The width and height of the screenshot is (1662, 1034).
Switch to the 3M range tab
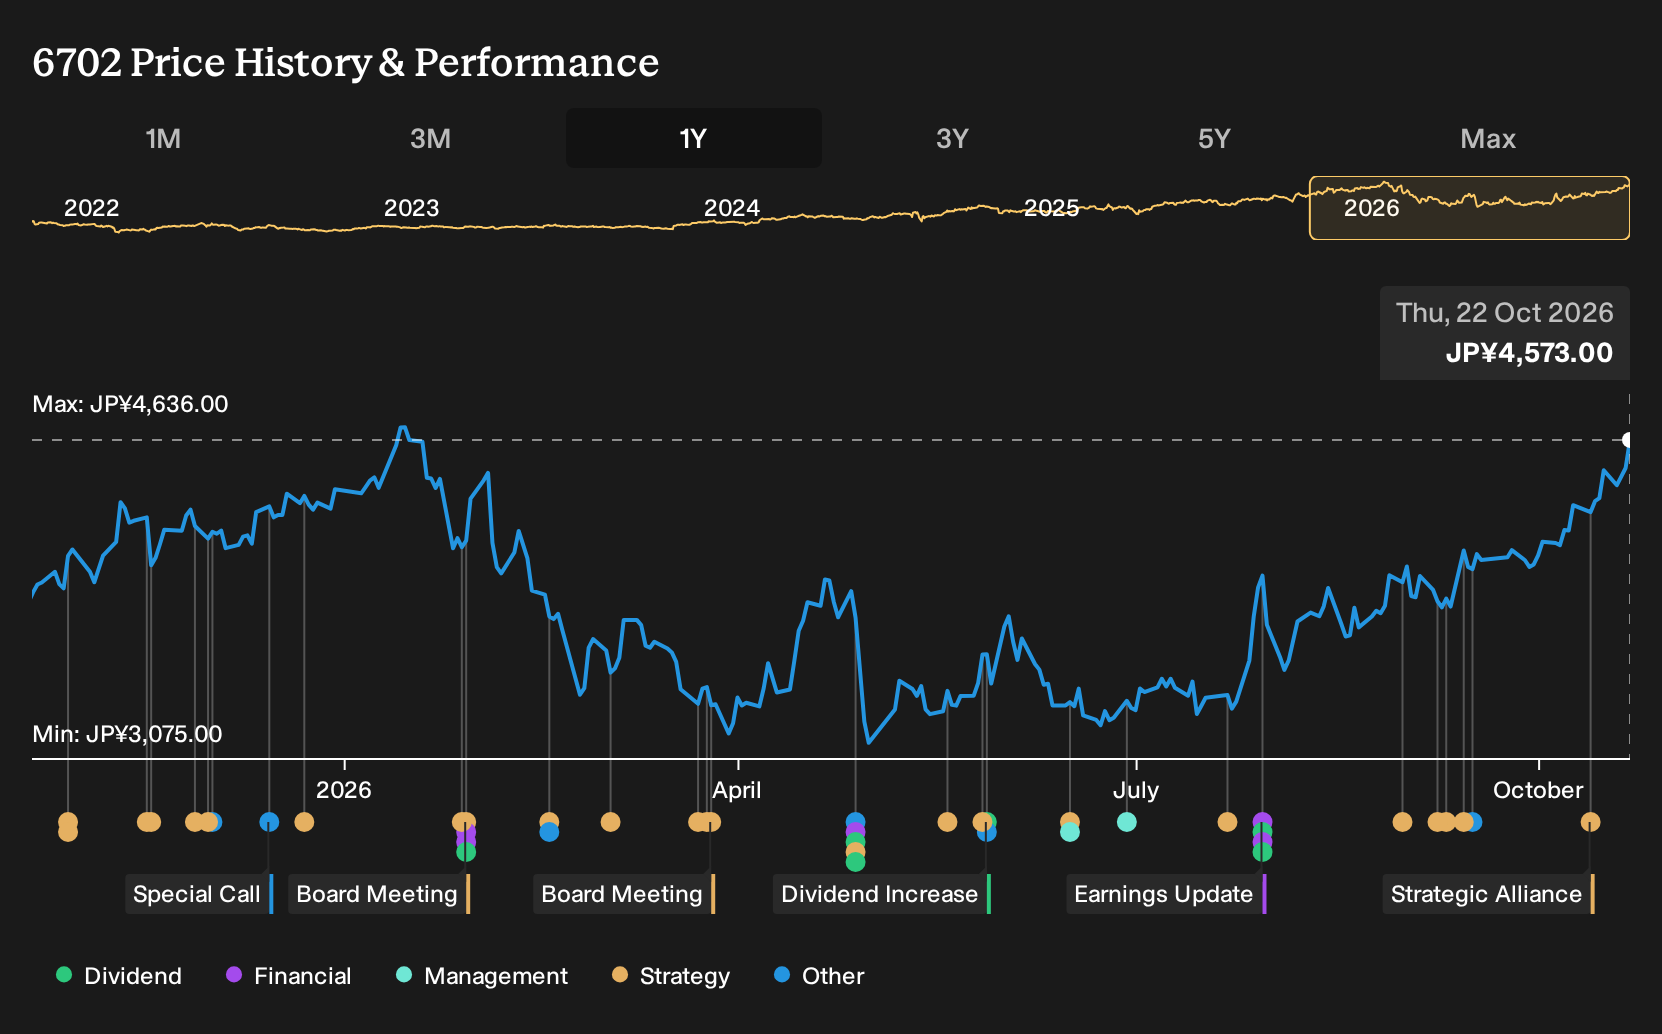[430, 138]
